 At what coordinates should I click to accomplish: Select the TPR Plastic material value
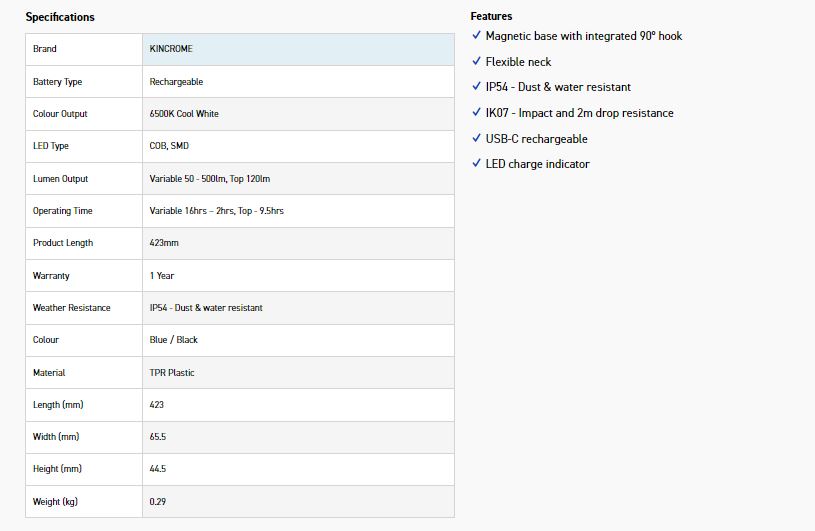click(x=172, y=373)
